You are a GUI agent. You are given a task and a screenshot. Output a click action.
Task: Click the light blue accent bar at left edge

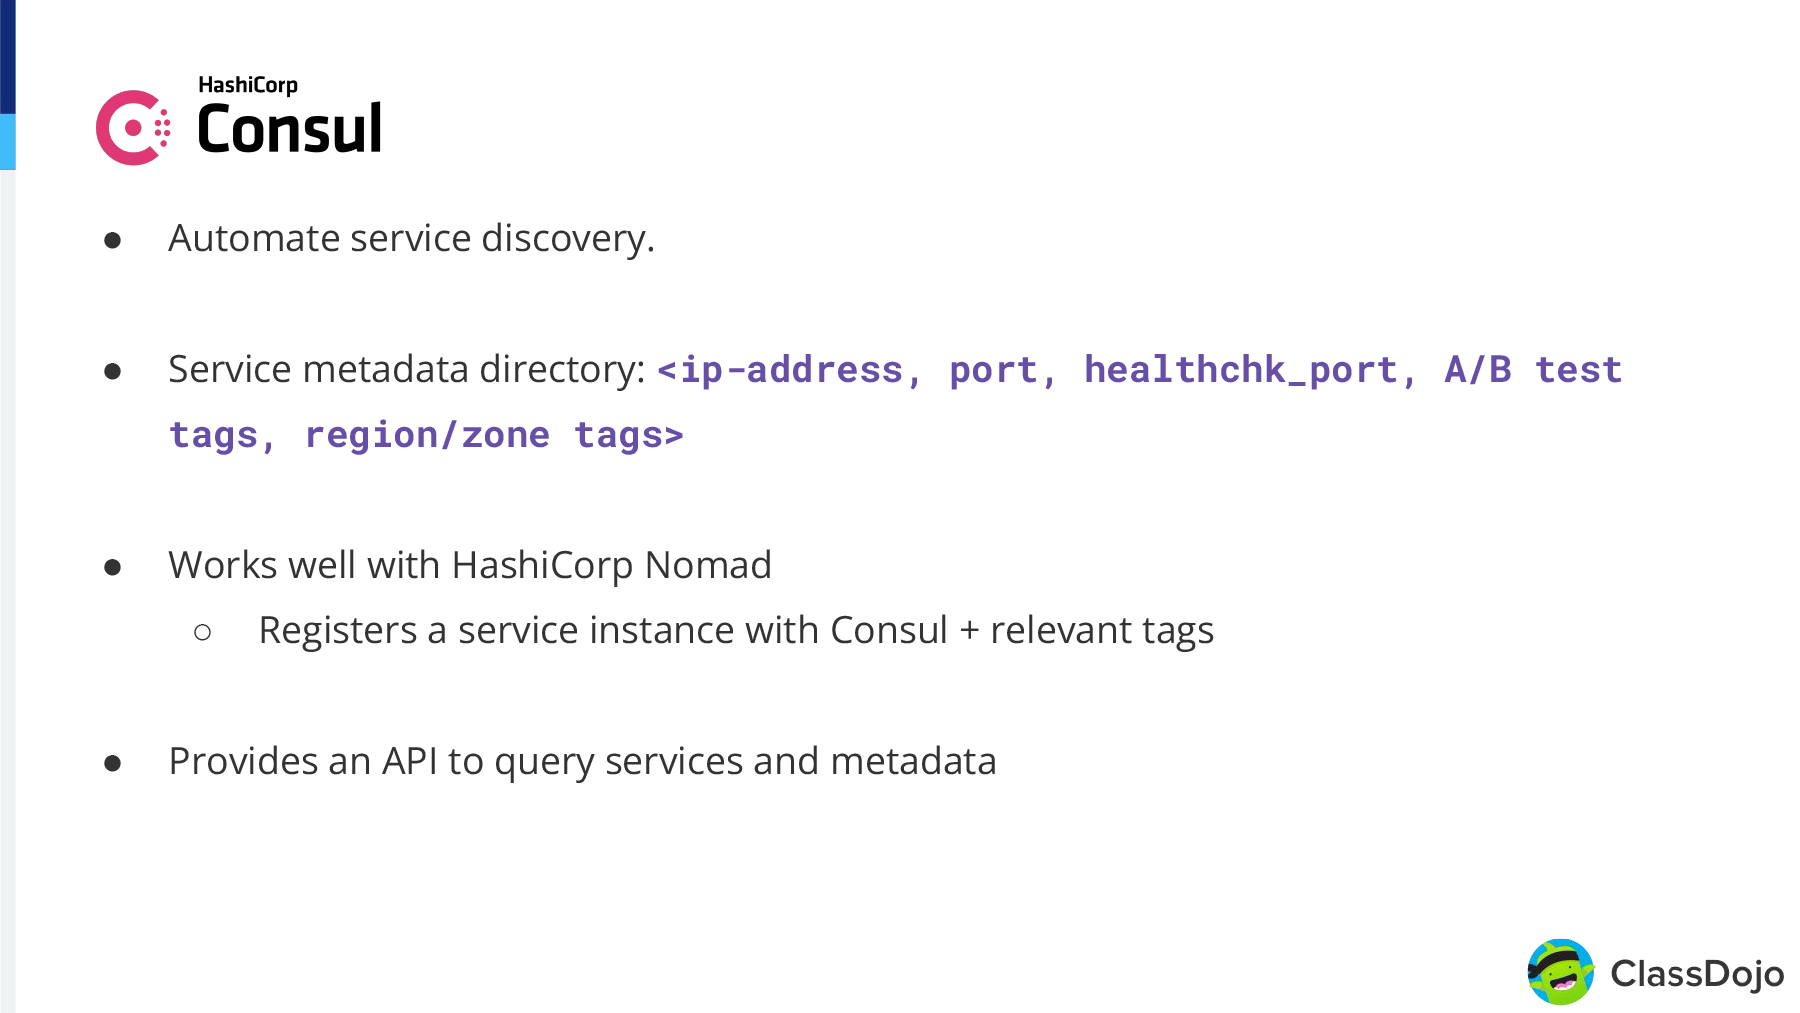8,142
